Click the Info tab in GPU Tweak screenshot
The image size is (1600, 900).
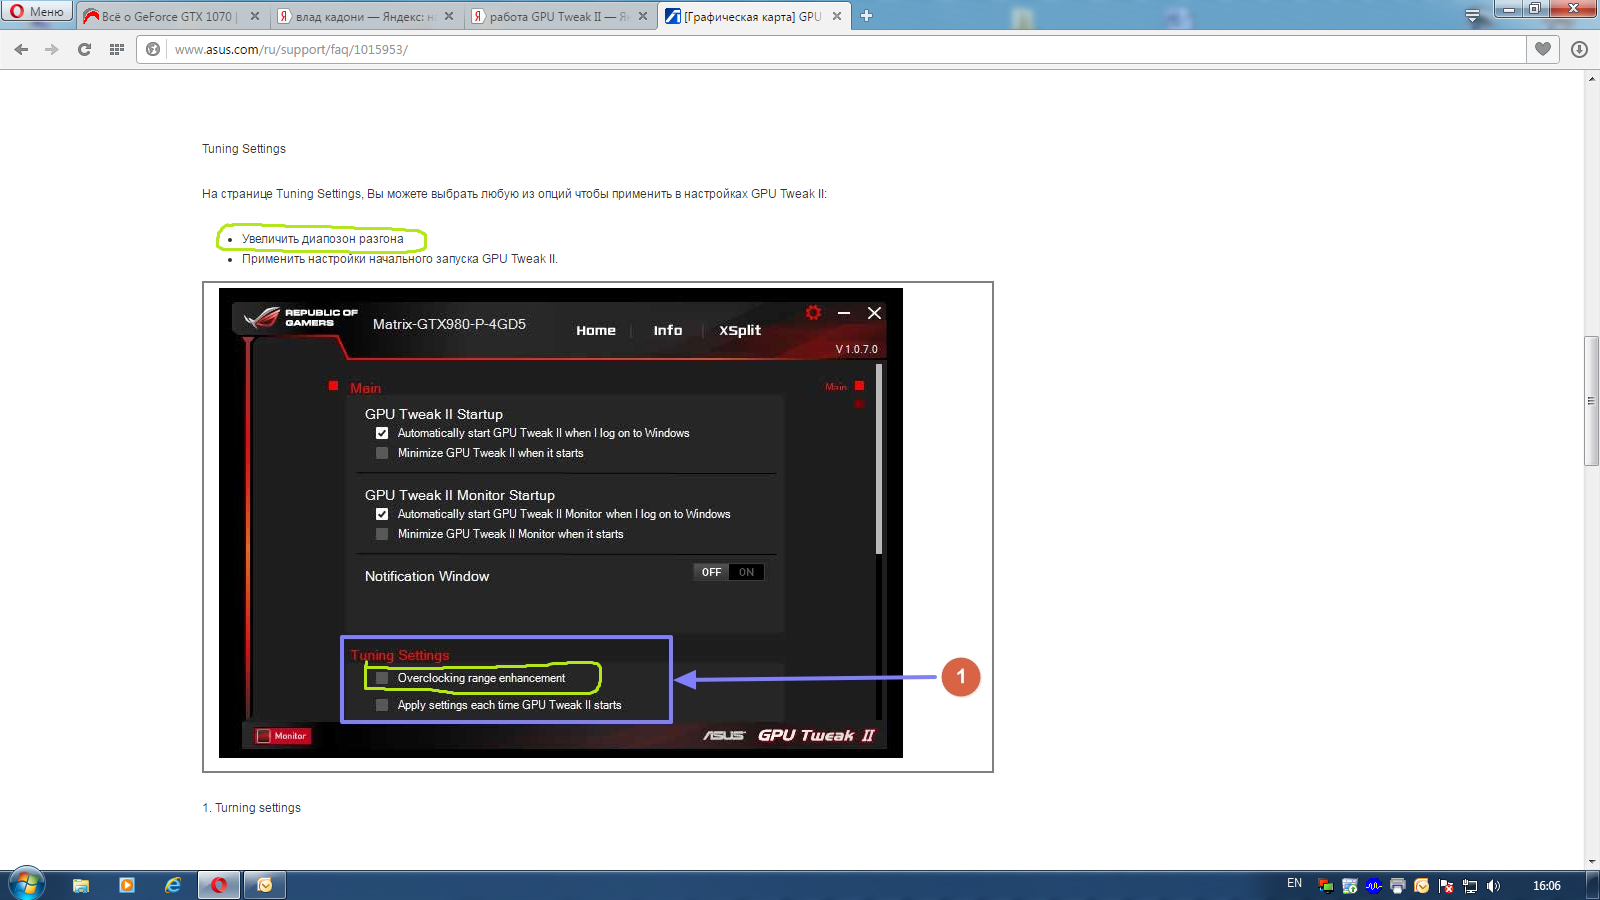tap(668, 331)
